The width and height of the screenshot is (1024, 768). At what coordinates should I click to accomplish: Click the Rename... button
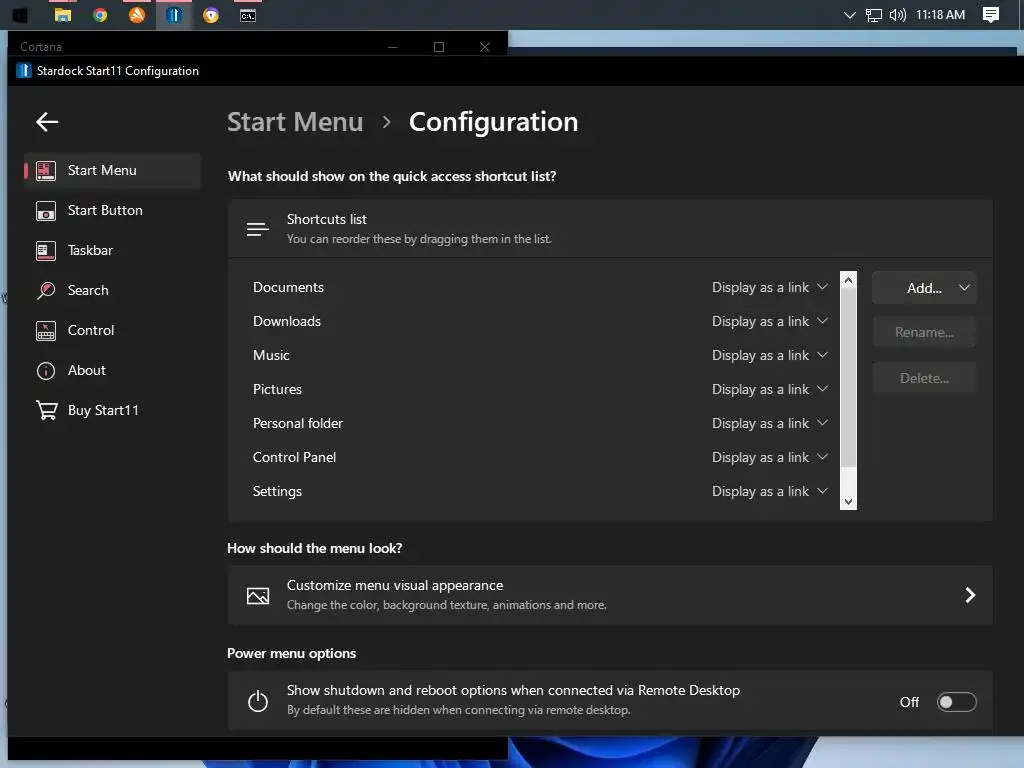tap(924, 332)
